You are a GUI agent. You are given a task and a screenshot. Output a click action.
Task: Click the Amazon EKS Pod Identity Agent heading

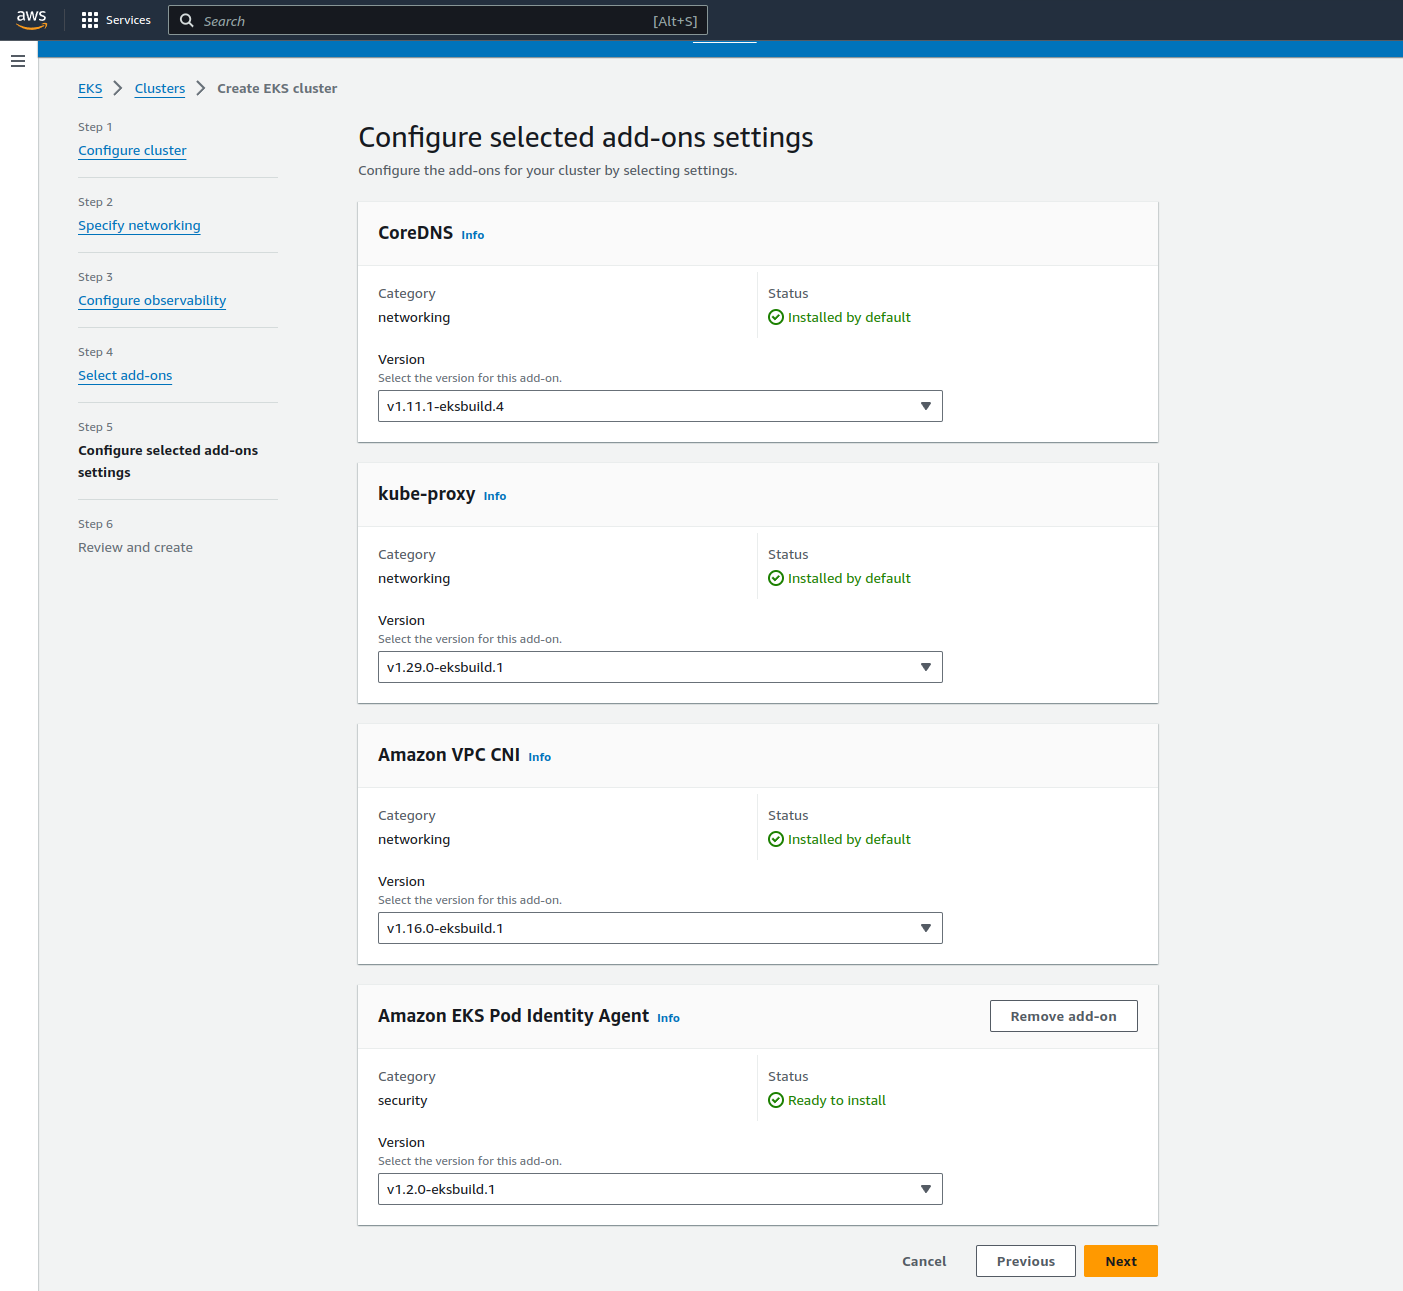pos(513,1016)
